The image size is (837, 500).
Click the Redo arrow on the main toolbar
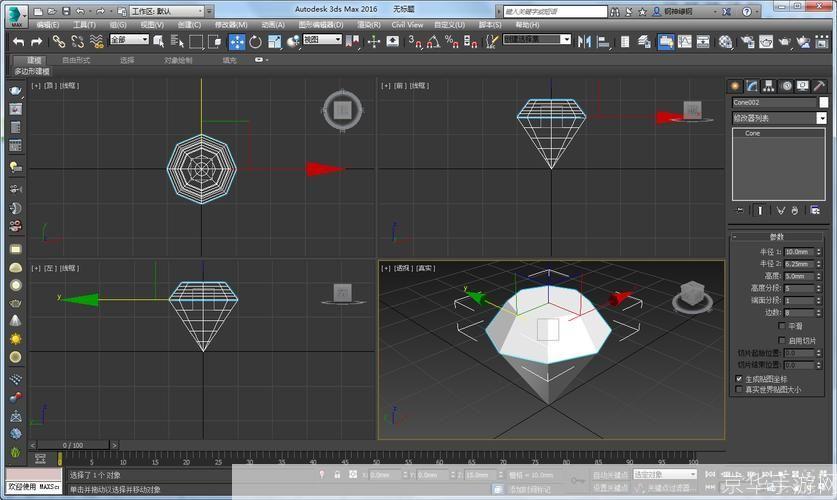pyautogui.click(x=36, y=41)
